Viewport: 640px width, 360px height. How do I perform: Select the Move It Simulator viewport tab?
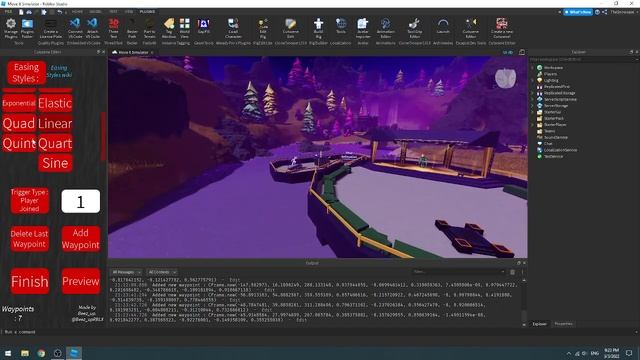[133, 52]
